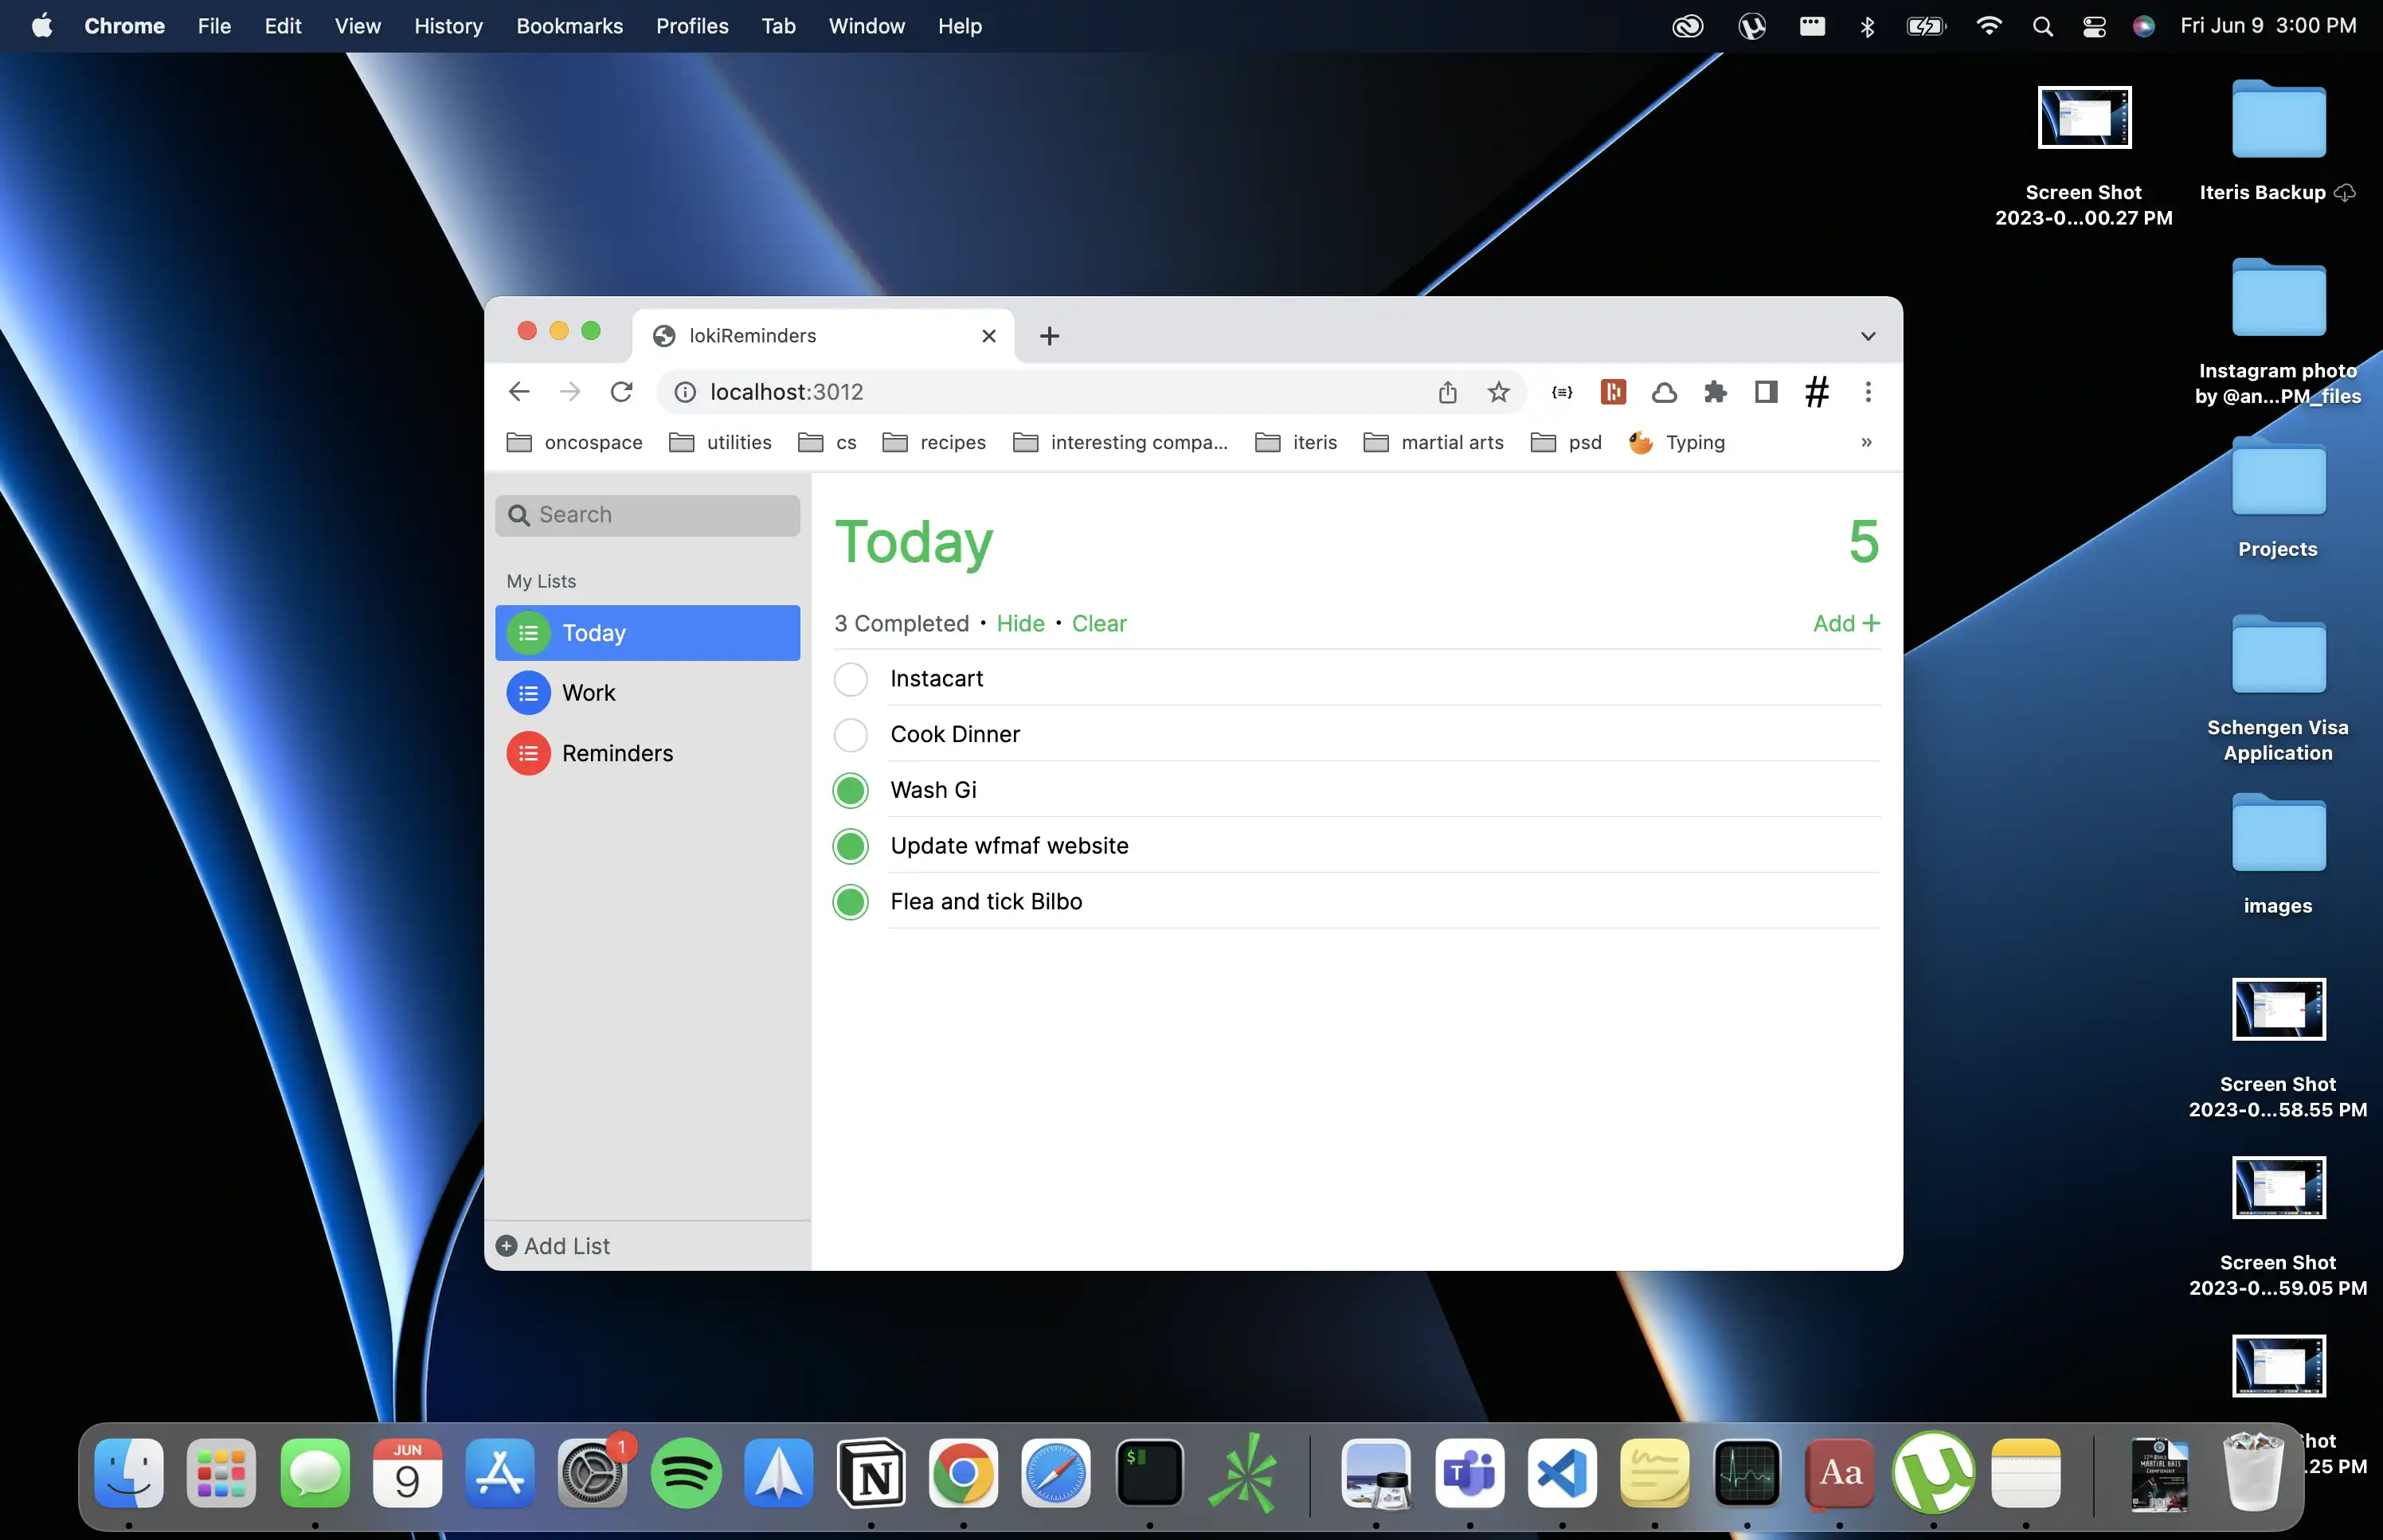Uncheck the completed Wash Gi reminder
Screen dimensions: 2383x1540
point(850,791)
